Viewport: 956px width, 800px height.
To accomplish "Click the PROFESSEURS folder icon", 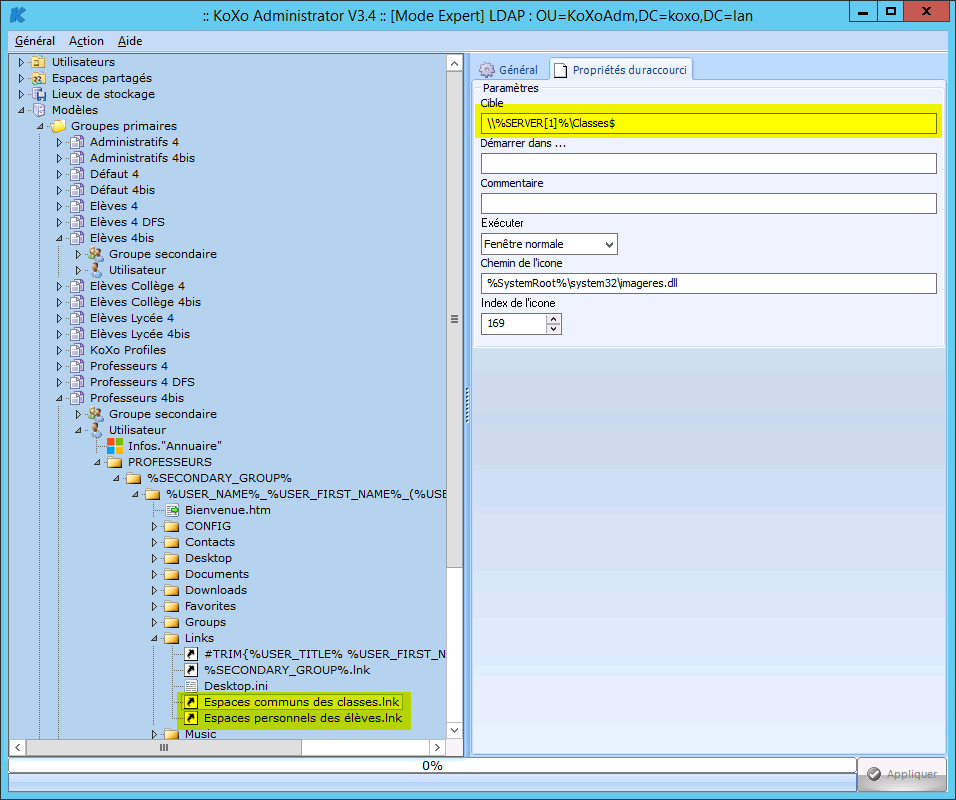I will 115,462.
